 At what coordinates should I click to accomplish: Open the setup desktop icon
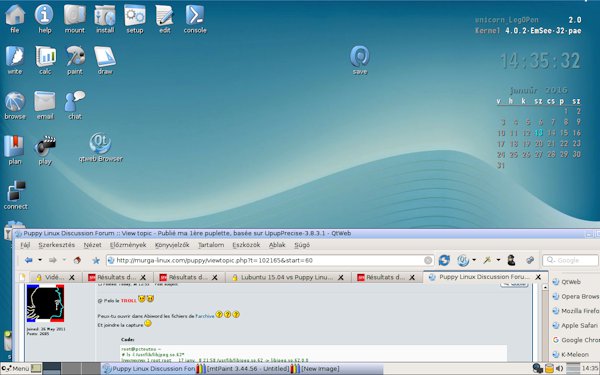click(135, 19)
